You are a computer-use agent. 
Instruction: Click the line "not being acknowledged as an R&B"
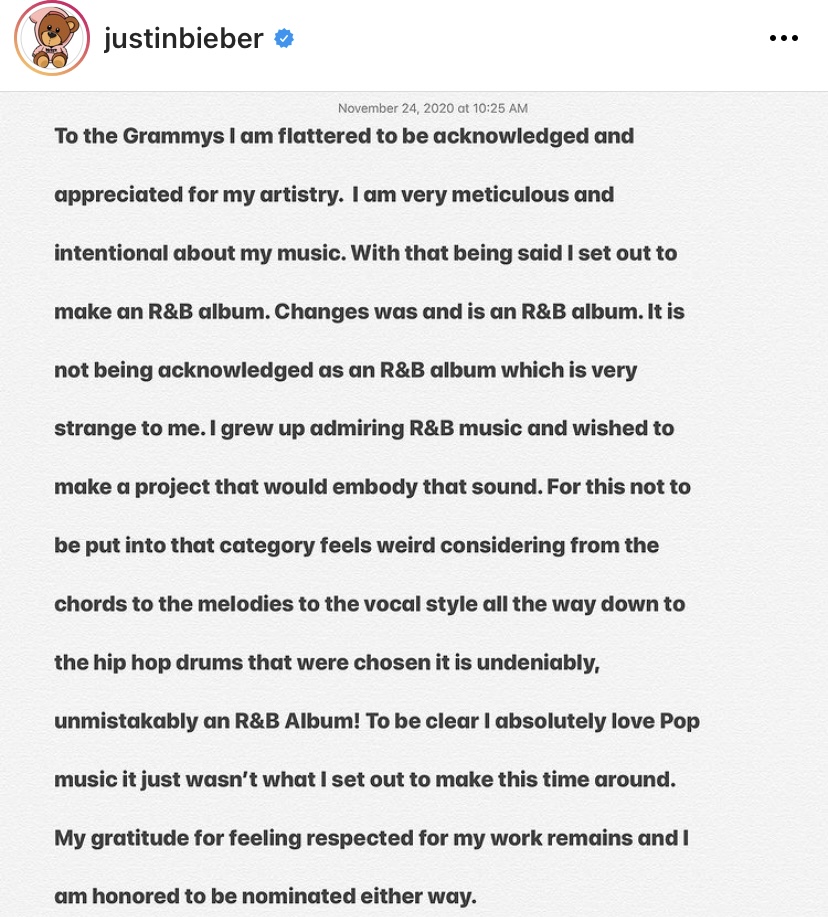coord(346,371)
